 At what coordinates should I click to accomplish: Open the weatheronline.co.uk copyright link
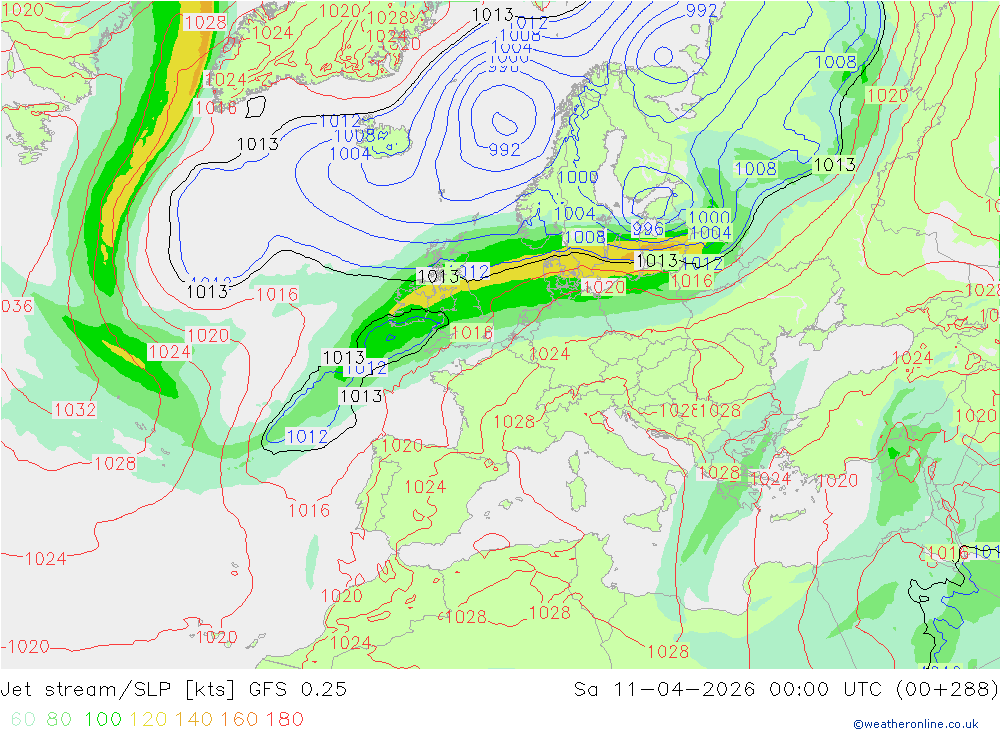915,724
